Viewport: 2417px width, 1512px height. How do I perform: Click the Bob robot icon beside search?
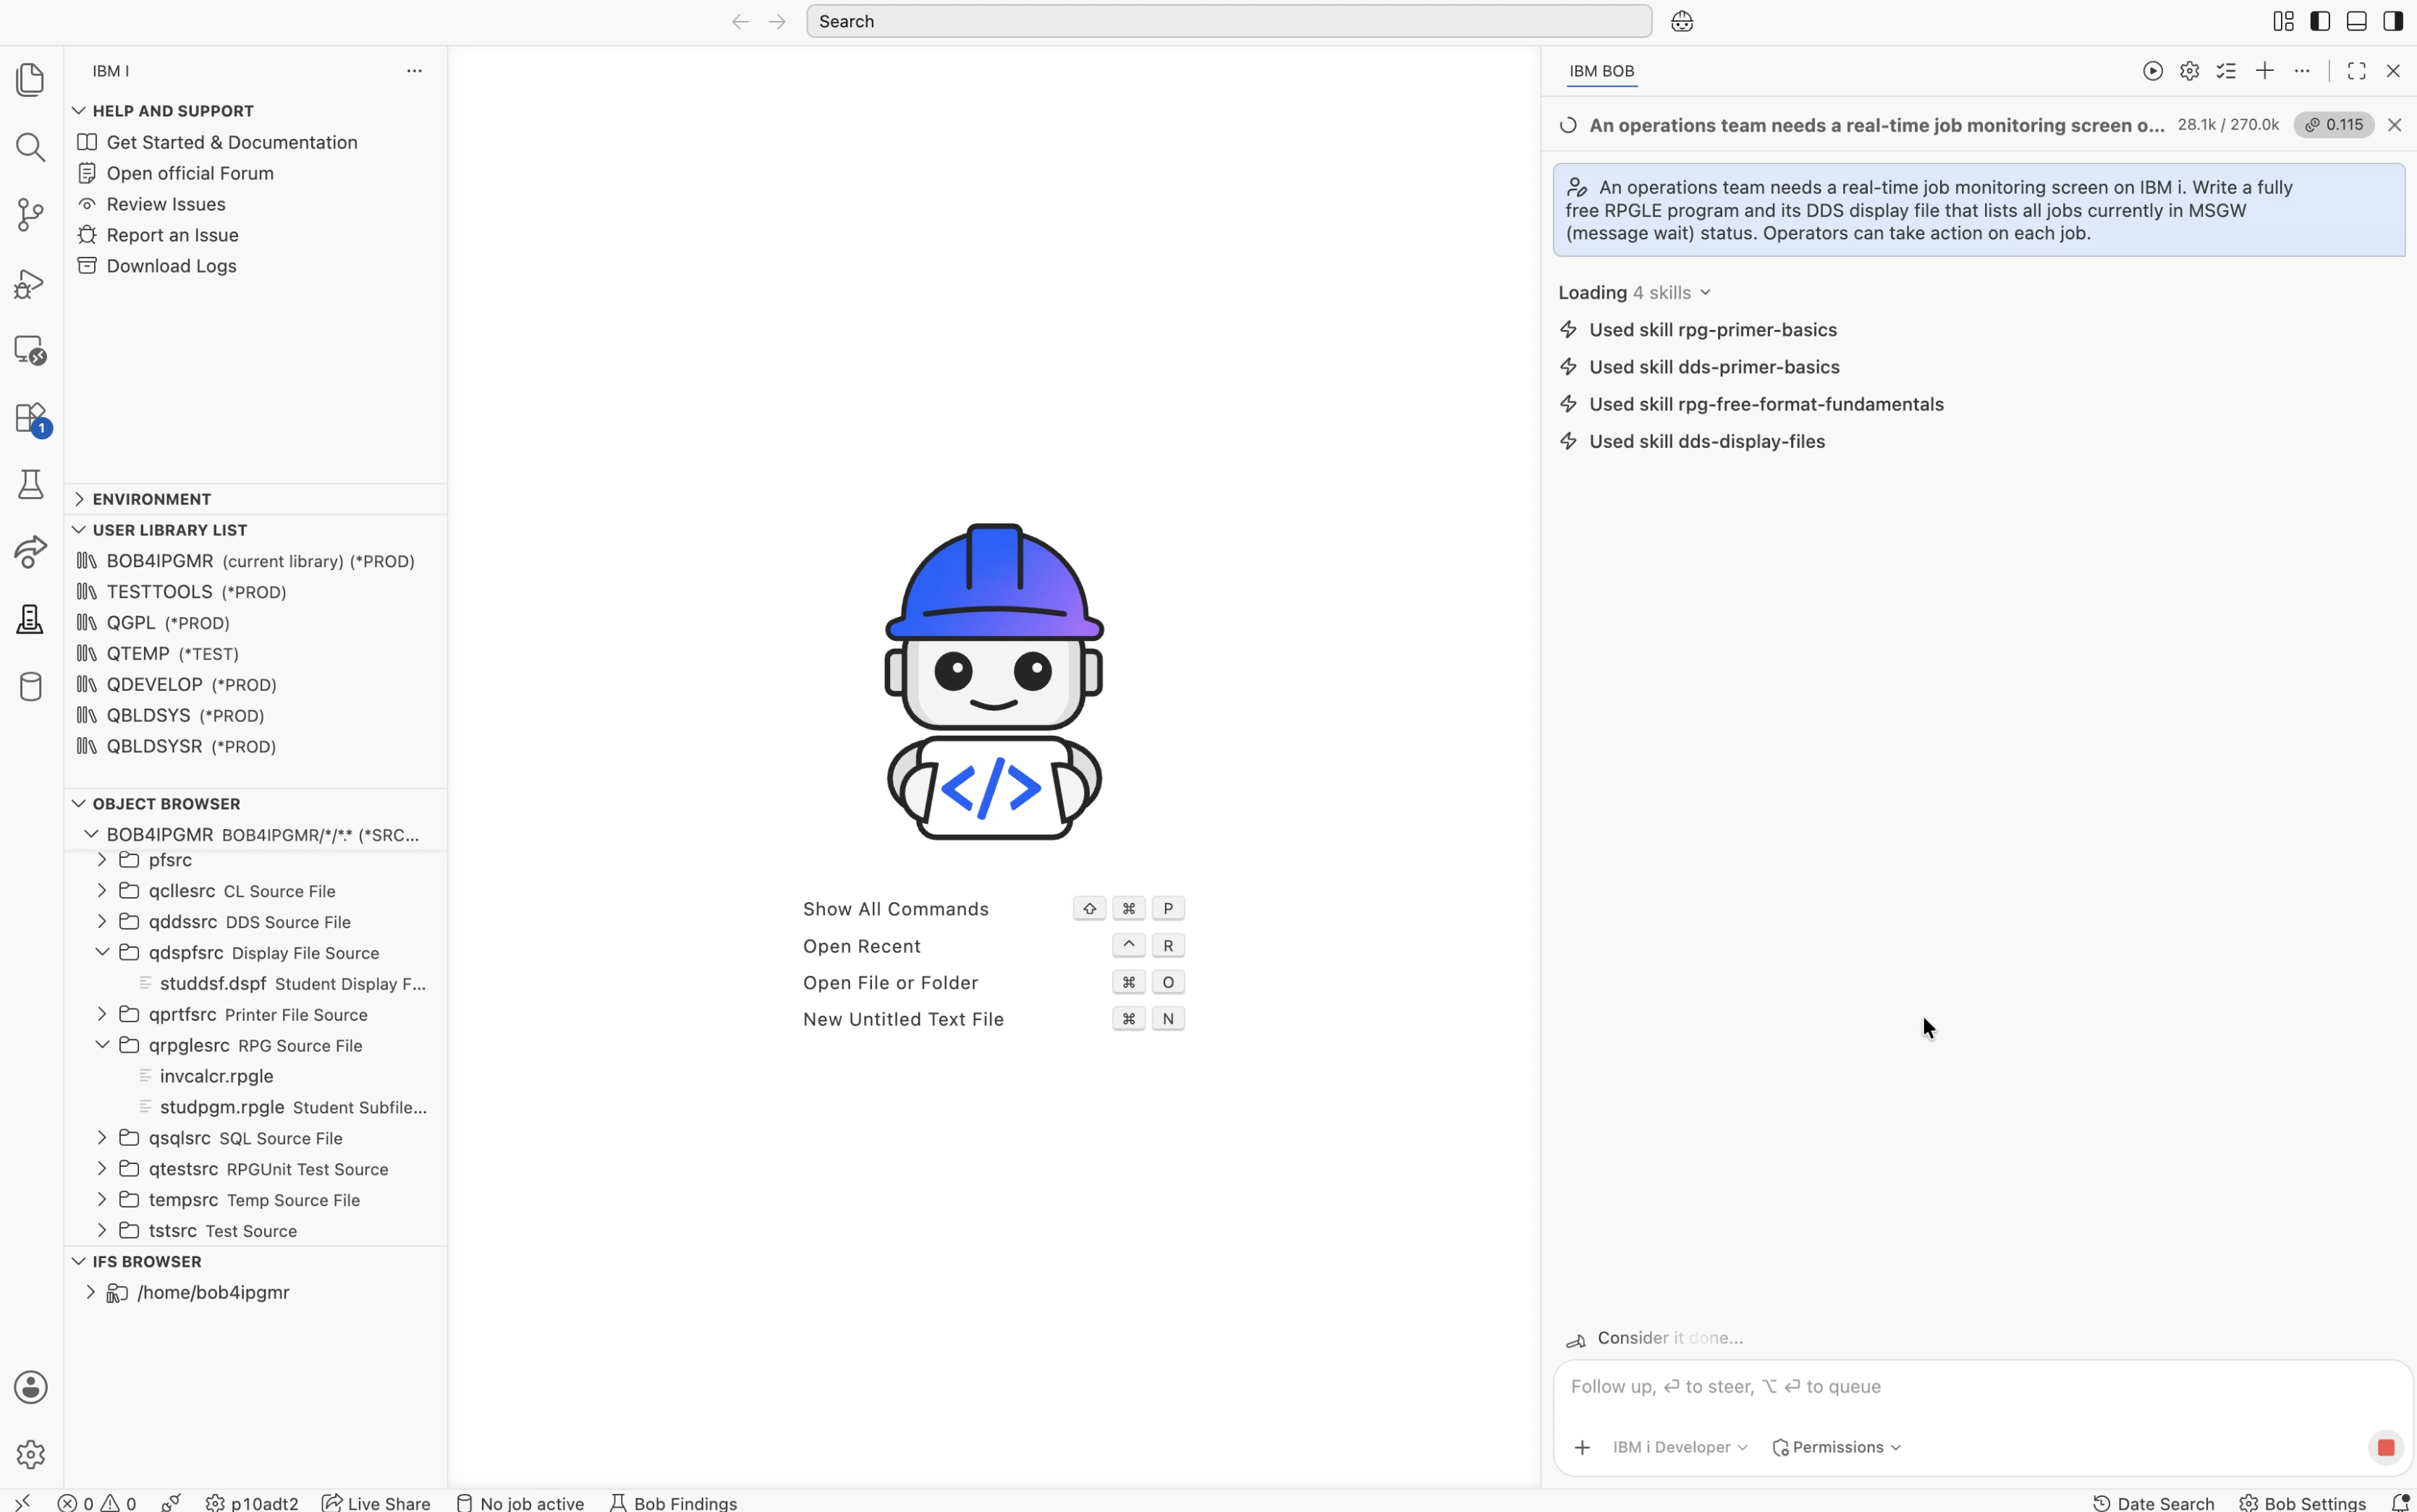click(1682, 21)
